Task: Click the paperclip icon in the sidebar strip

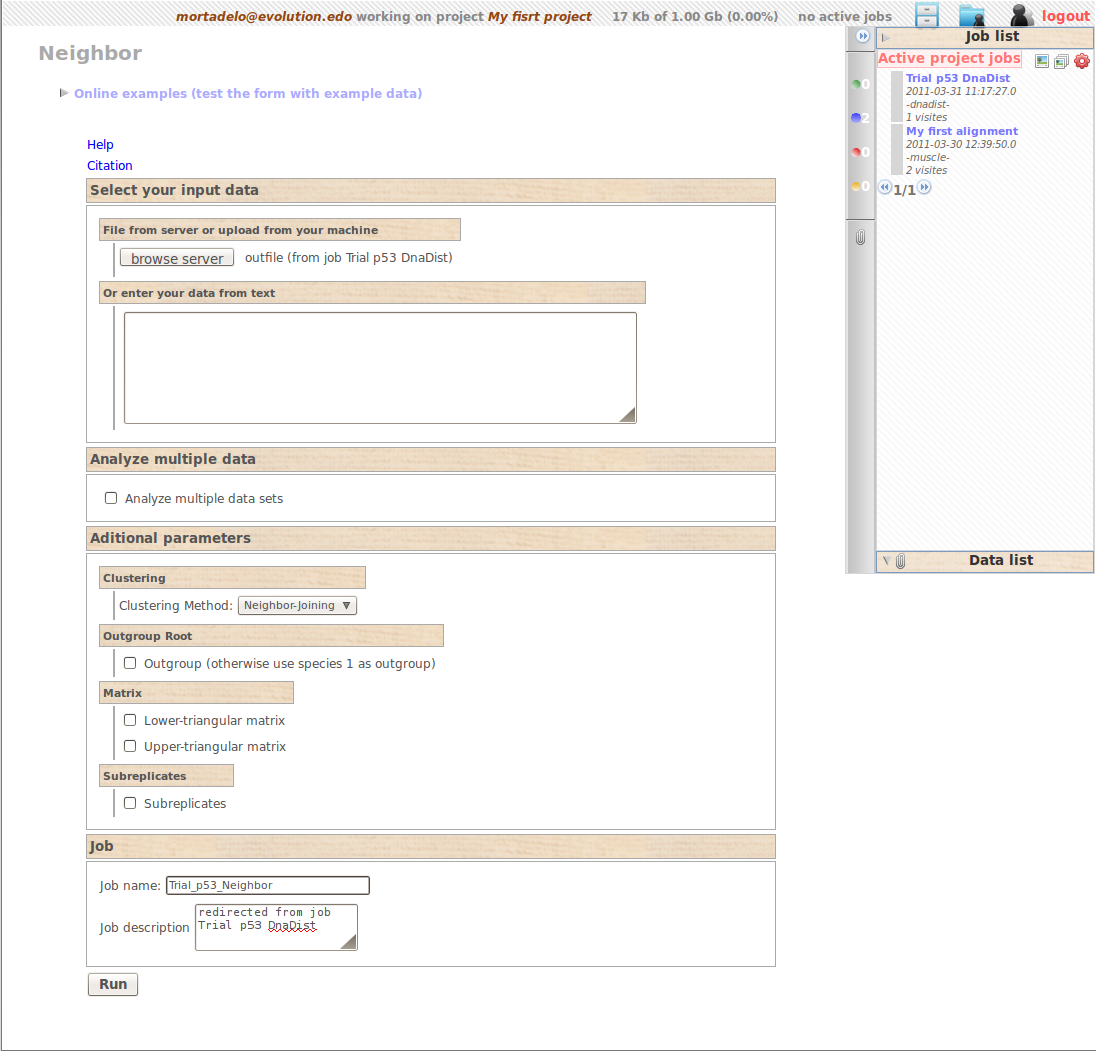Action: tap(860, 238)
